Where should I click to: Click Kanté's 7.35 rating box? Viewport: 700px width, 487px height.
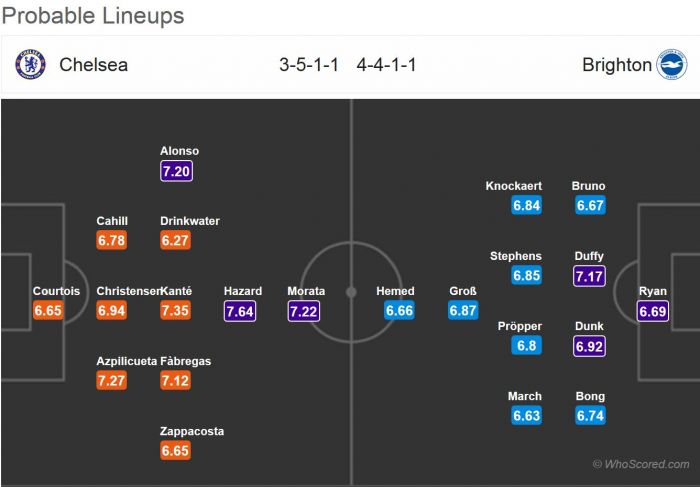(x=176, y=311)
